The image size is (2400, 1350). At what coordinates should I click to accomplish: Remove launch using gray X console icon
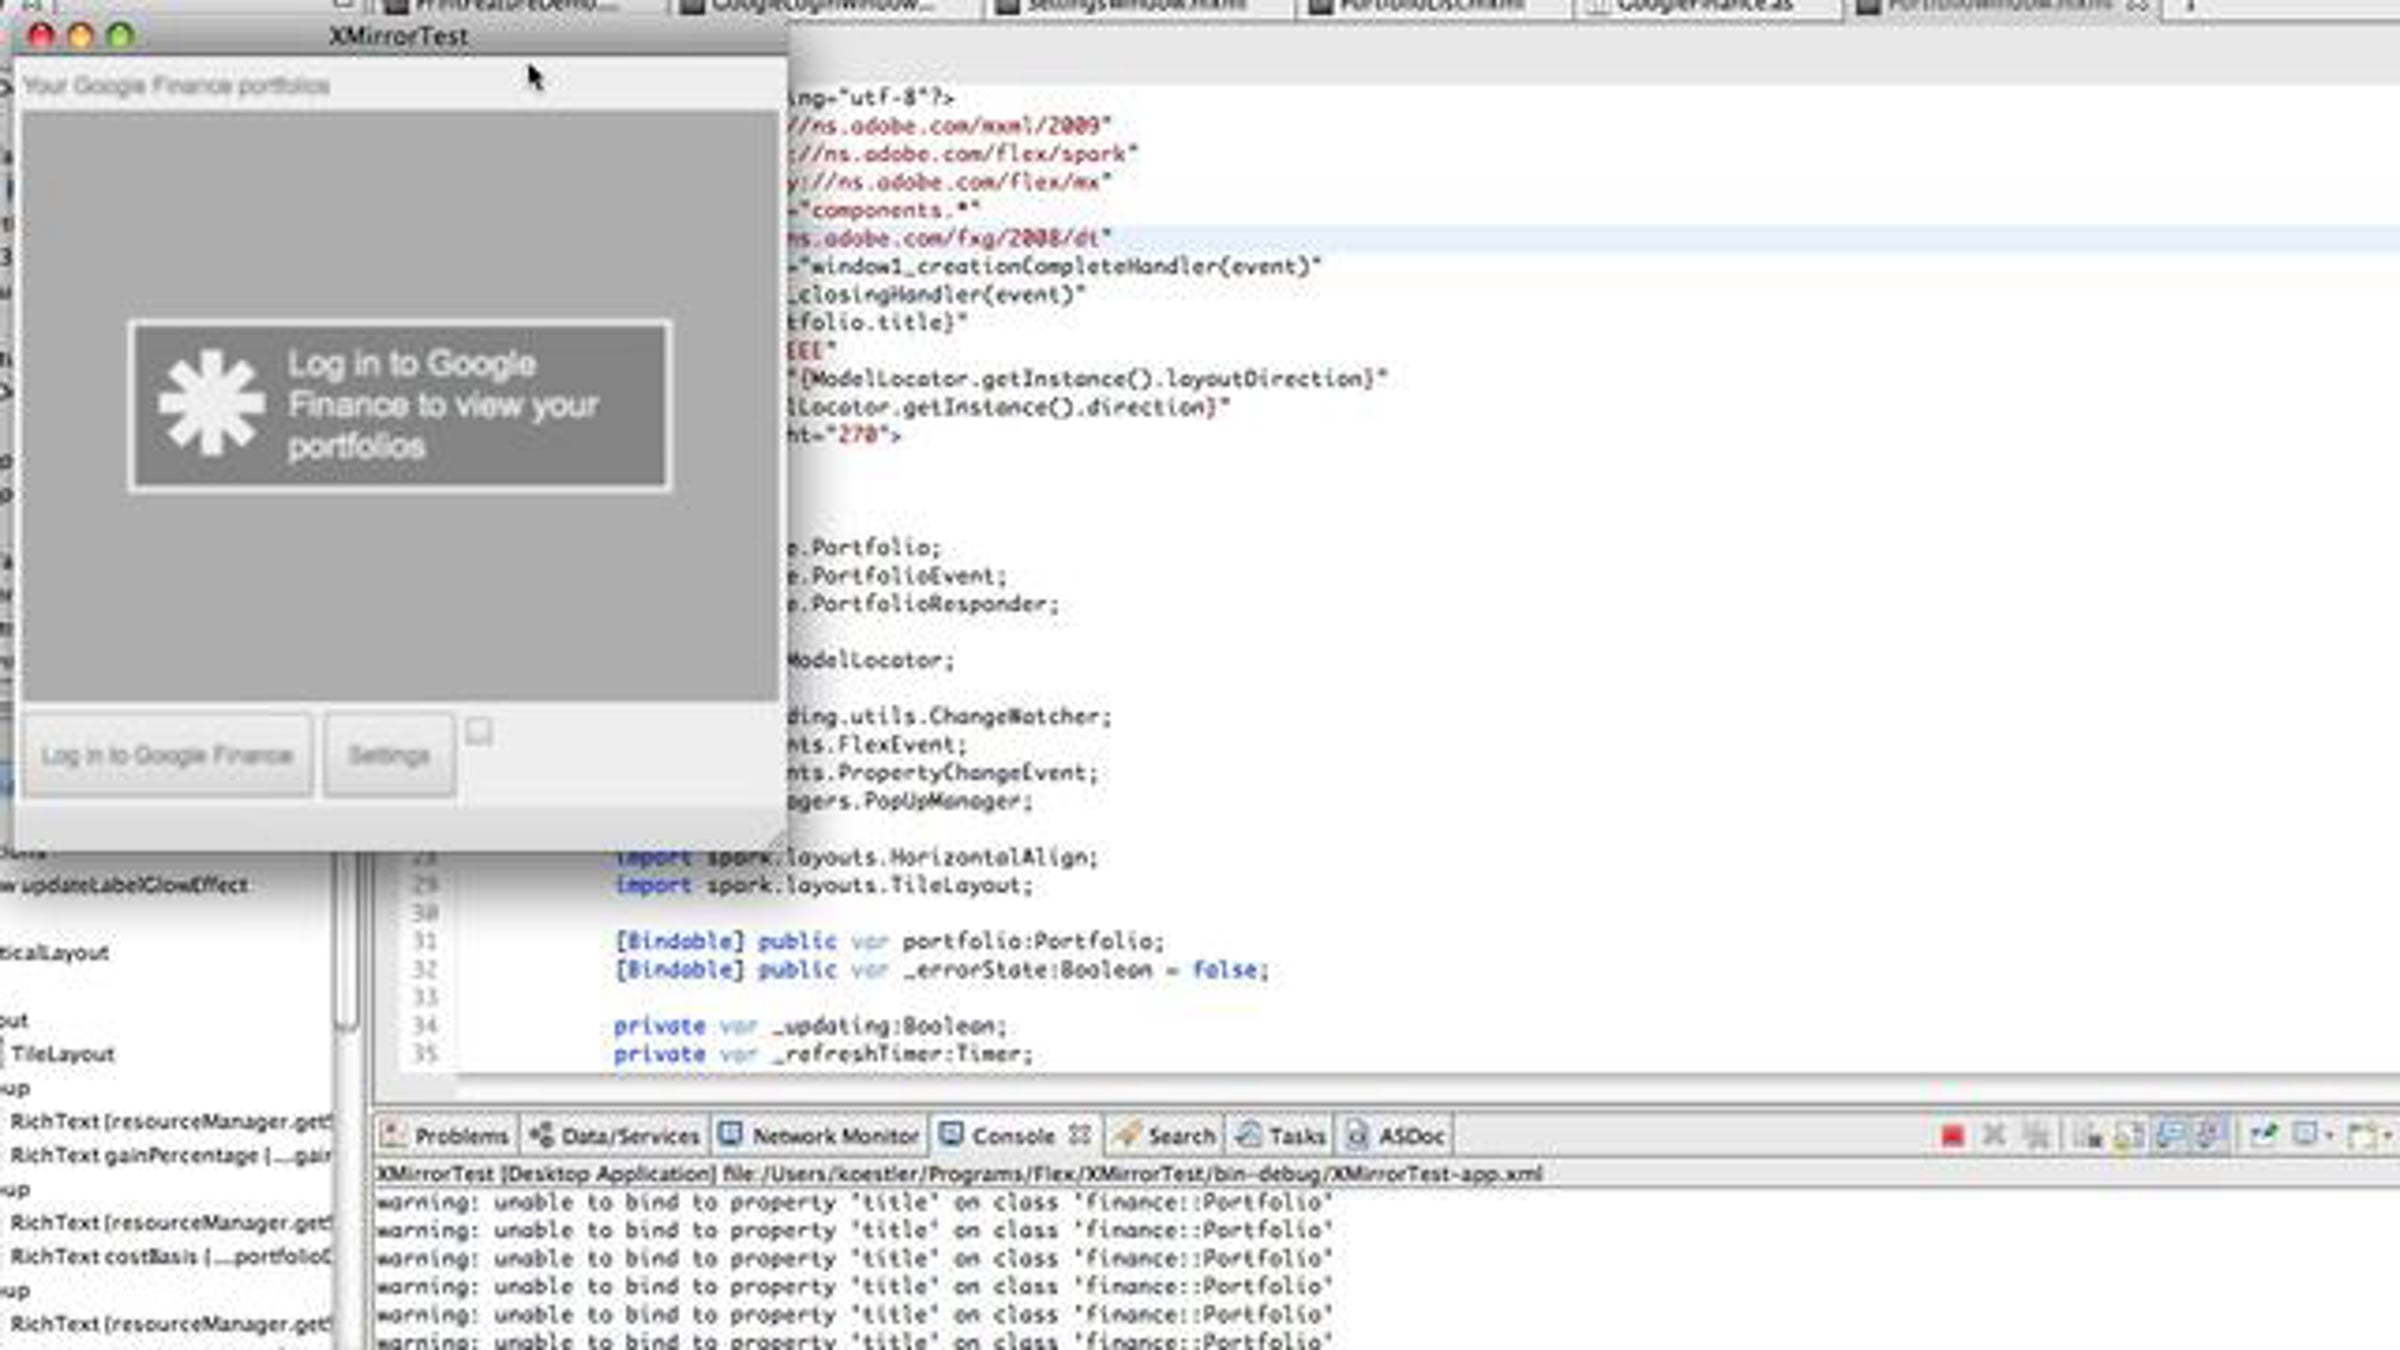click(x=1994, y=1136)
